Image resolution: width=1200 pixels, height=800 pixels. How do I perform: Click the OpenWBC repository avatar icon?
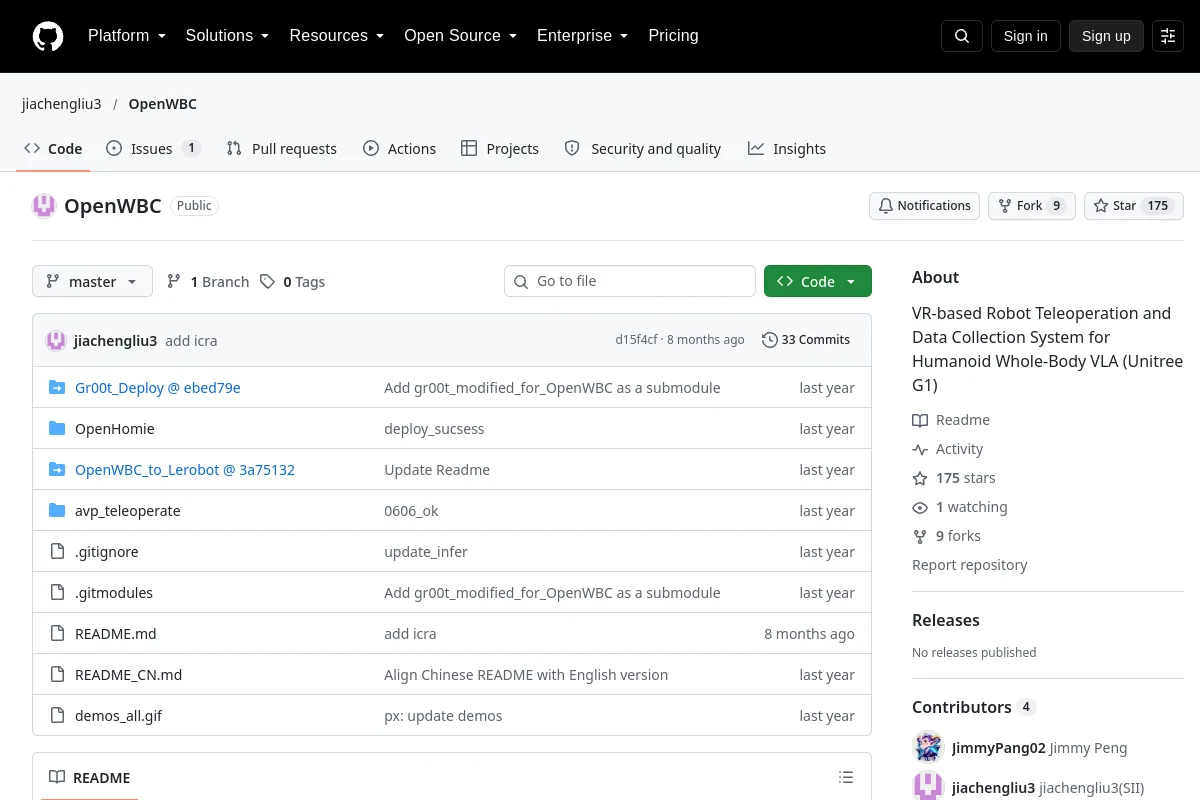(44, 206)
